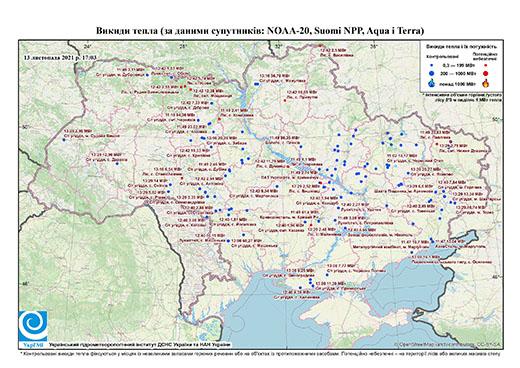The image size is (520, 368).
Task: Click the UkrGMI spiral logo
Action: [x=33, y=326]
